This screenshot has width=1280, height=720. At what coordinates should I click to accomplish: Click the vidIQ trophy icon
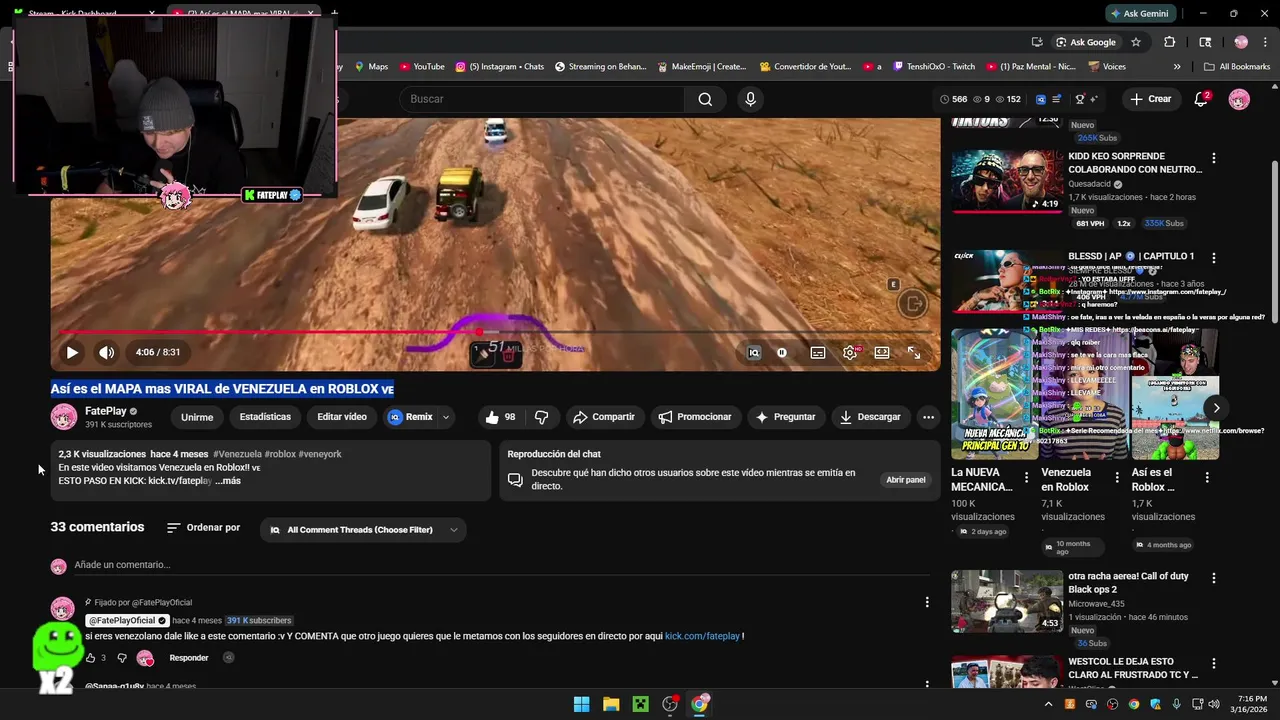1080,99
